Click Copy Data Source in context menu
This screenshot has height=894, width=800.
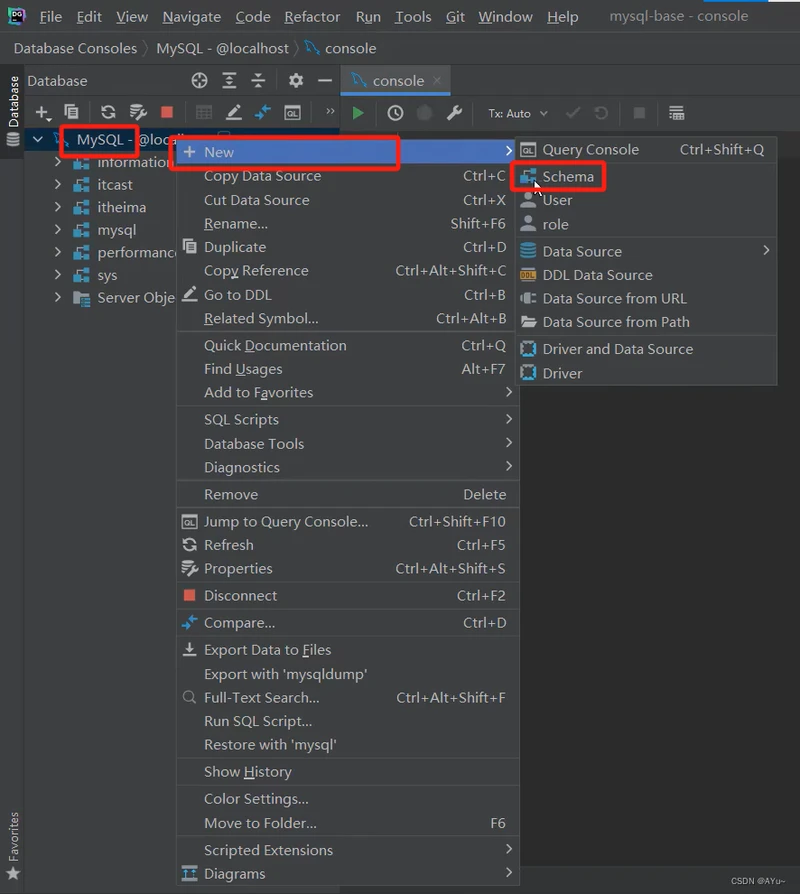348,176
